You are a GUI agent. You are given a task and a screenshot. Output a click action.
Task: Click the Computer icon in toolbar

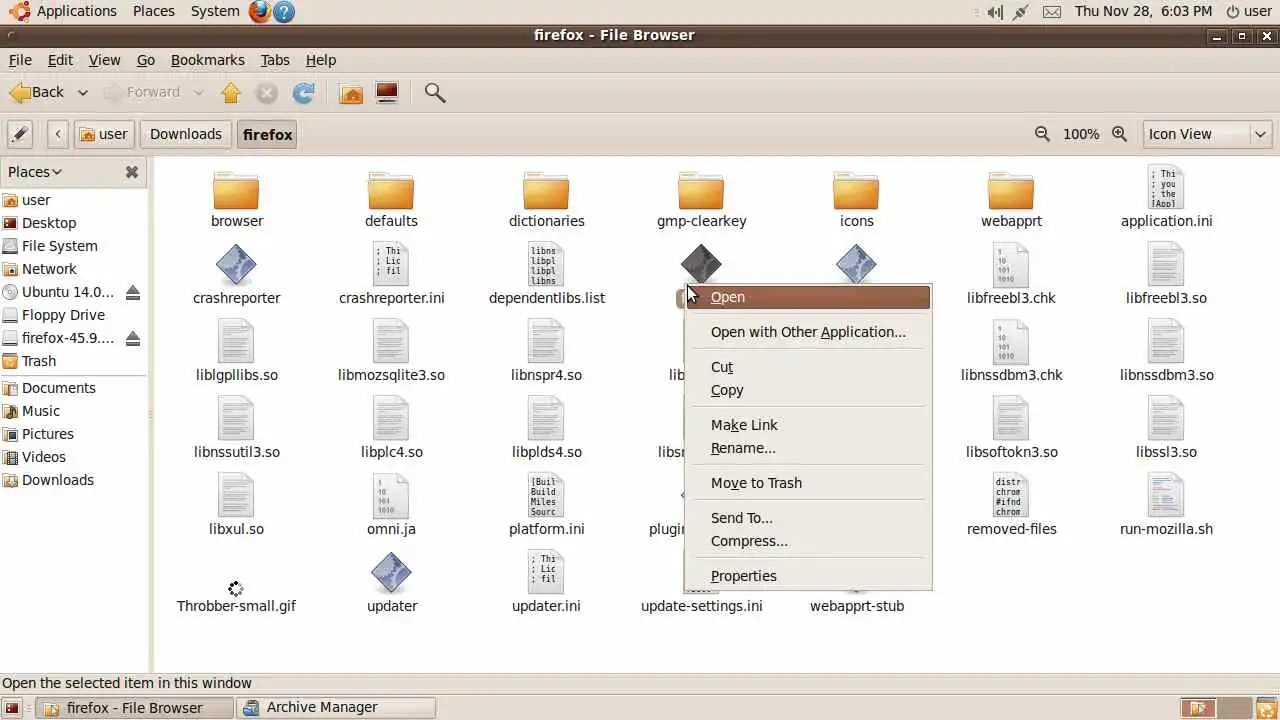pos(387,93)
